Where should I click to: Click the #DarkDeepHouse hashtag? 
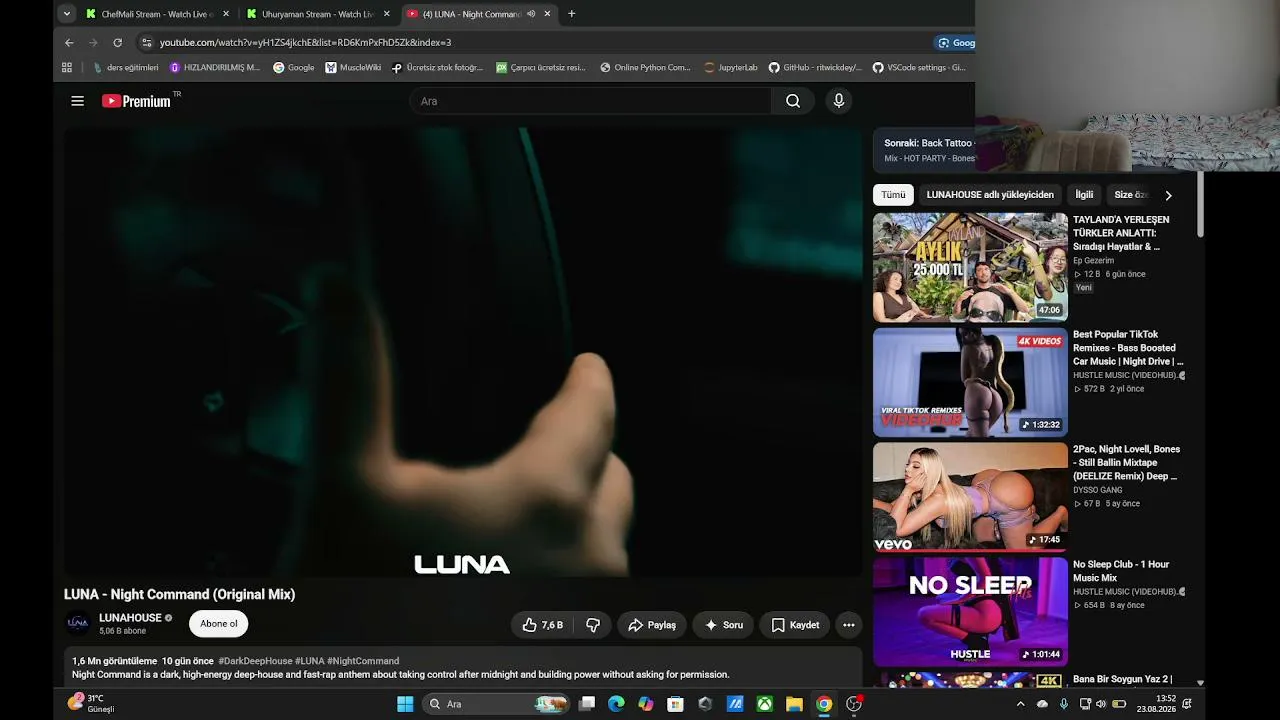(255, 661)
